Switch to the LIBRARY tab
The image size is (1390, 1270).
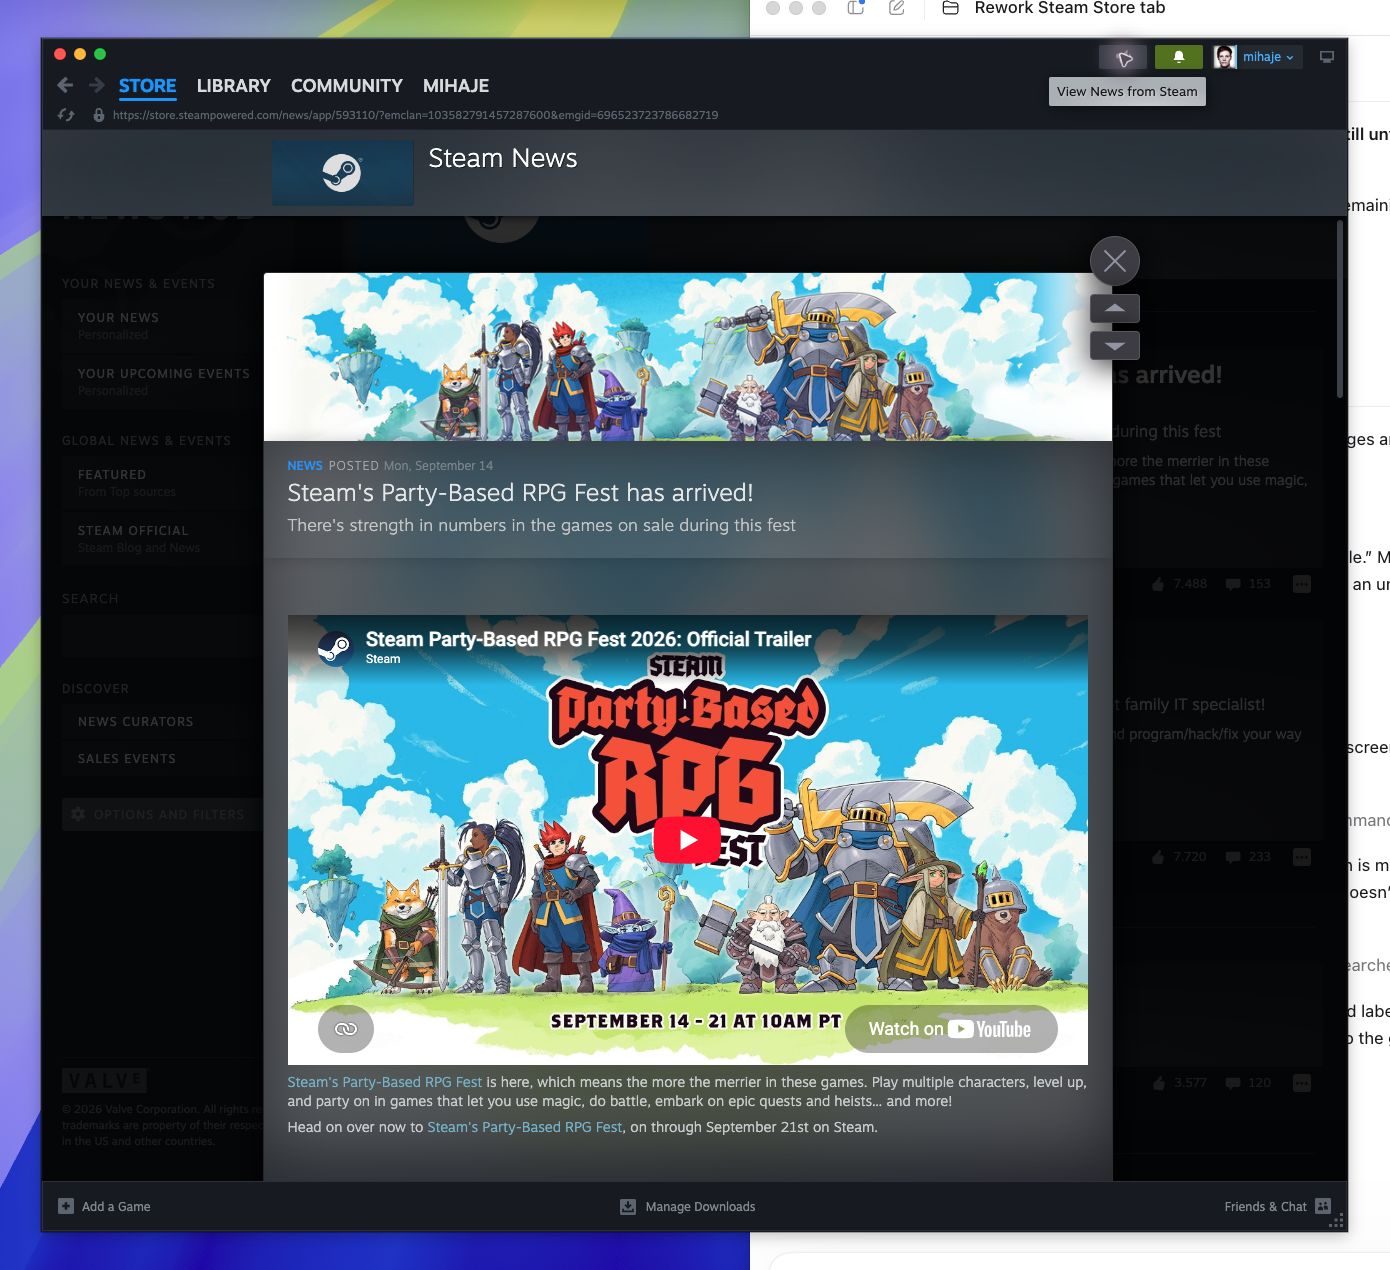(x=234, y=86)
